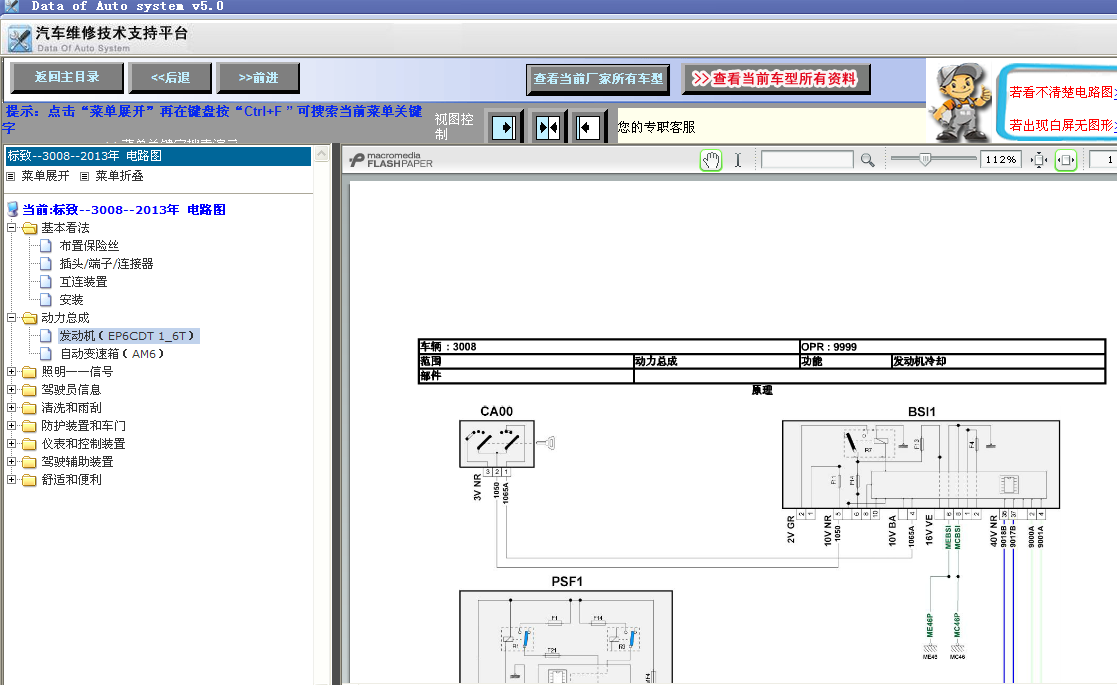1117x685 pixels.
Task: Click the 若出现白屏无图形 red link
Action: [x=1062, y=125]
